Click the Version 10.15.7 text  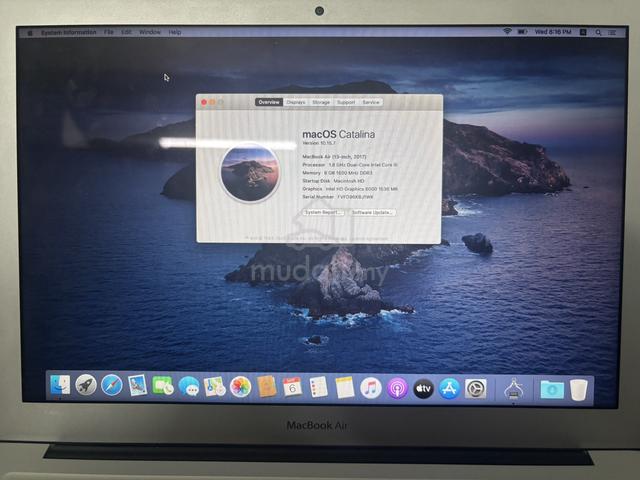click(319, 143)
